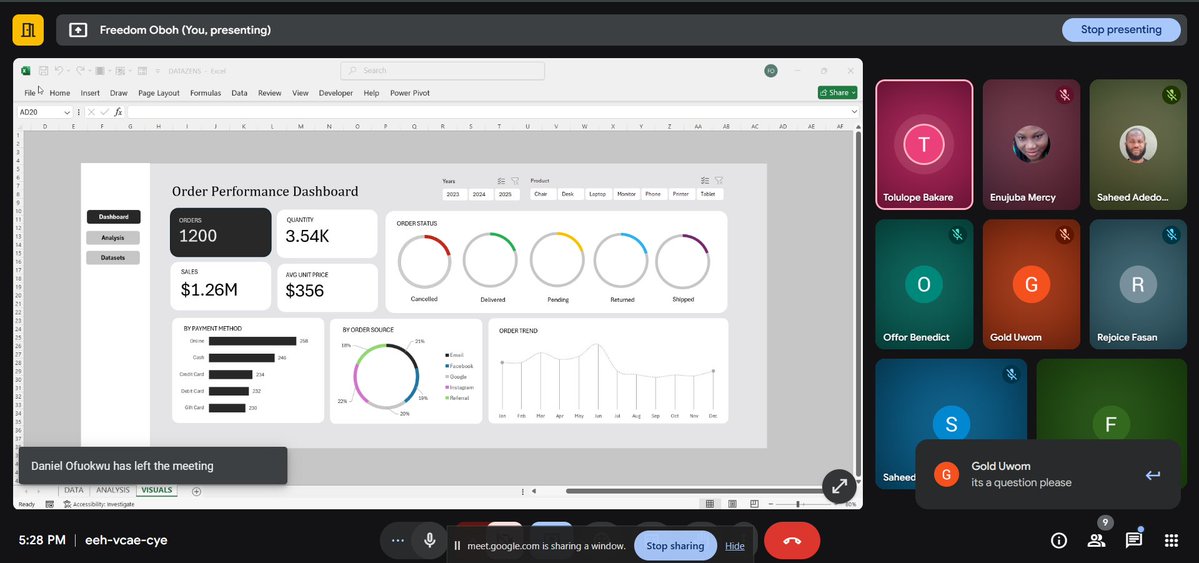Toggle multi-select on the Years slicer
1199x563 pixels.
tap(502, 181)
